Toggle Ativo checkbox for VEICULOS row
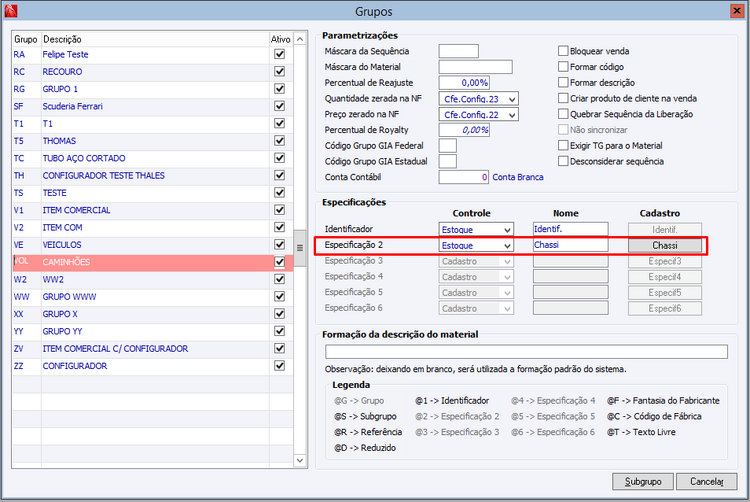Screen dimensions: 750x502 click(x=279, y=244)
